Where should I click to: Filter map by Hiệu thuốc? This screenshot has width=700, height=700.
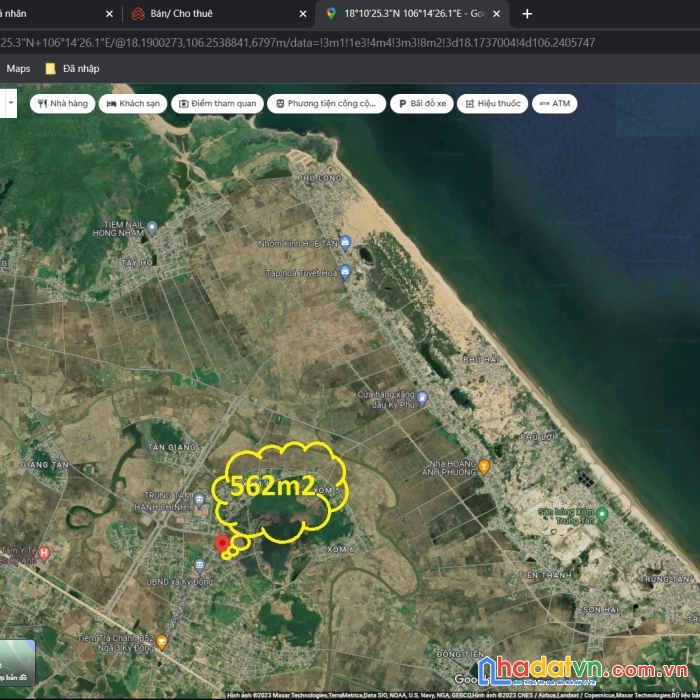tap(492, 104)
